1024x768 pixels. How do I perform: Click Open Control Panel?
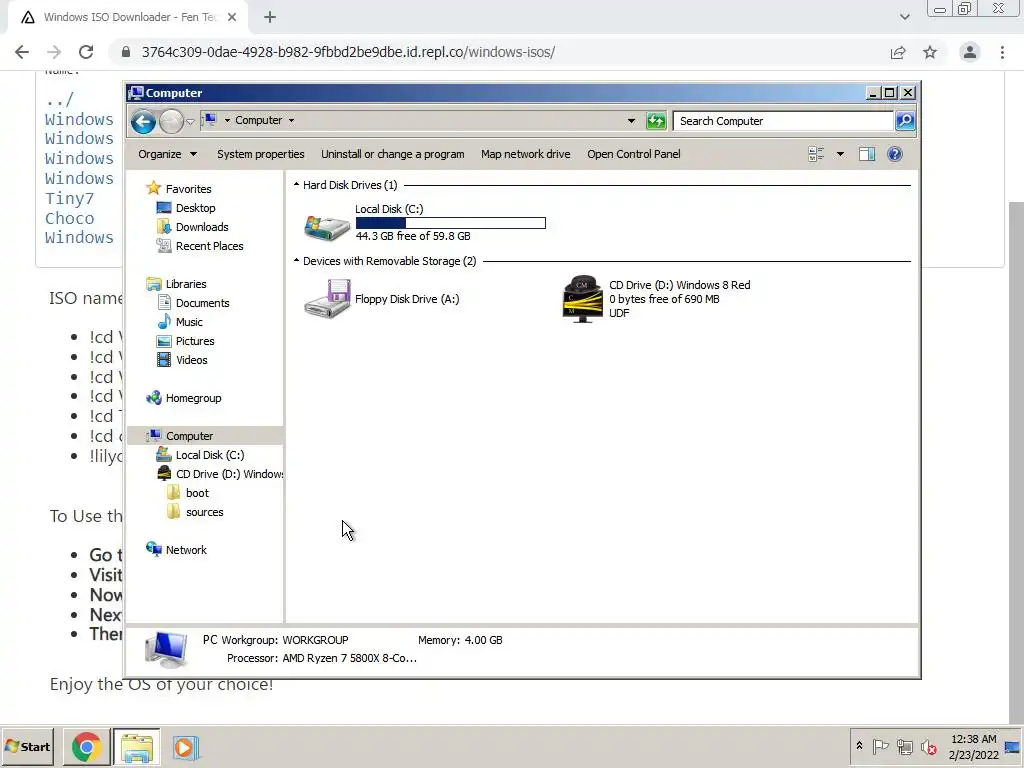(x=633, y=154)
